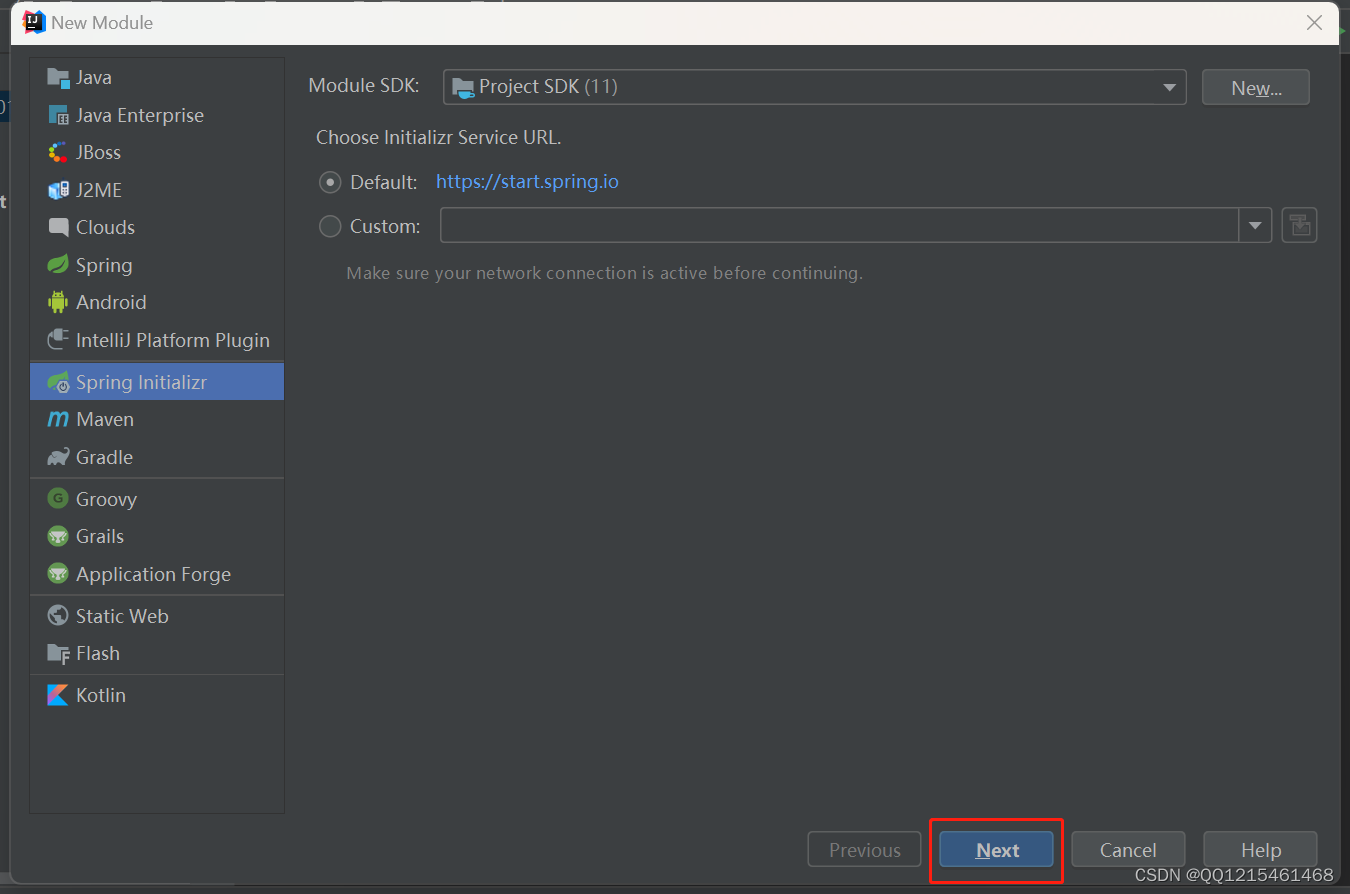Choose Spring Initializr in the list
The width and height of the screenshot is (1350, 894).
(157, 382)
